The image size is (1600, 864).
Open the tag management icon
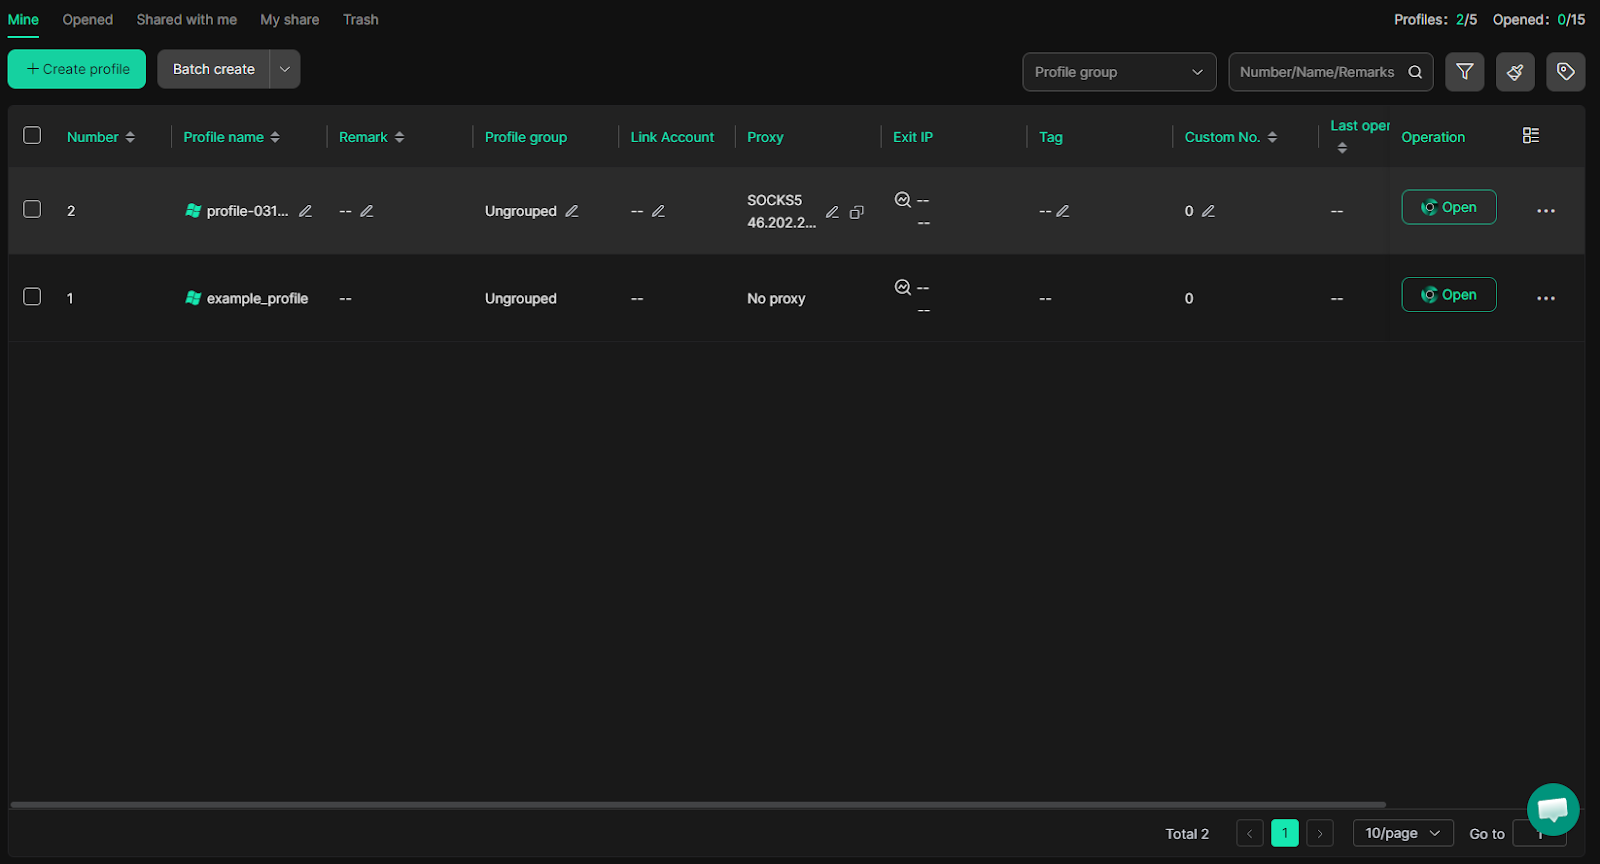coord(1565,72)
